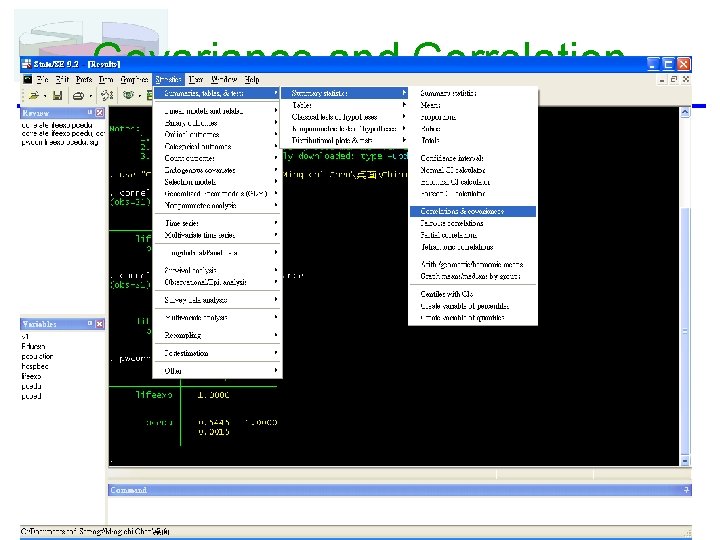Toggle the pin on the Command panel
The width and height of the screenshot is (720, 540).
pyautogui.click(x=686, y=490)
